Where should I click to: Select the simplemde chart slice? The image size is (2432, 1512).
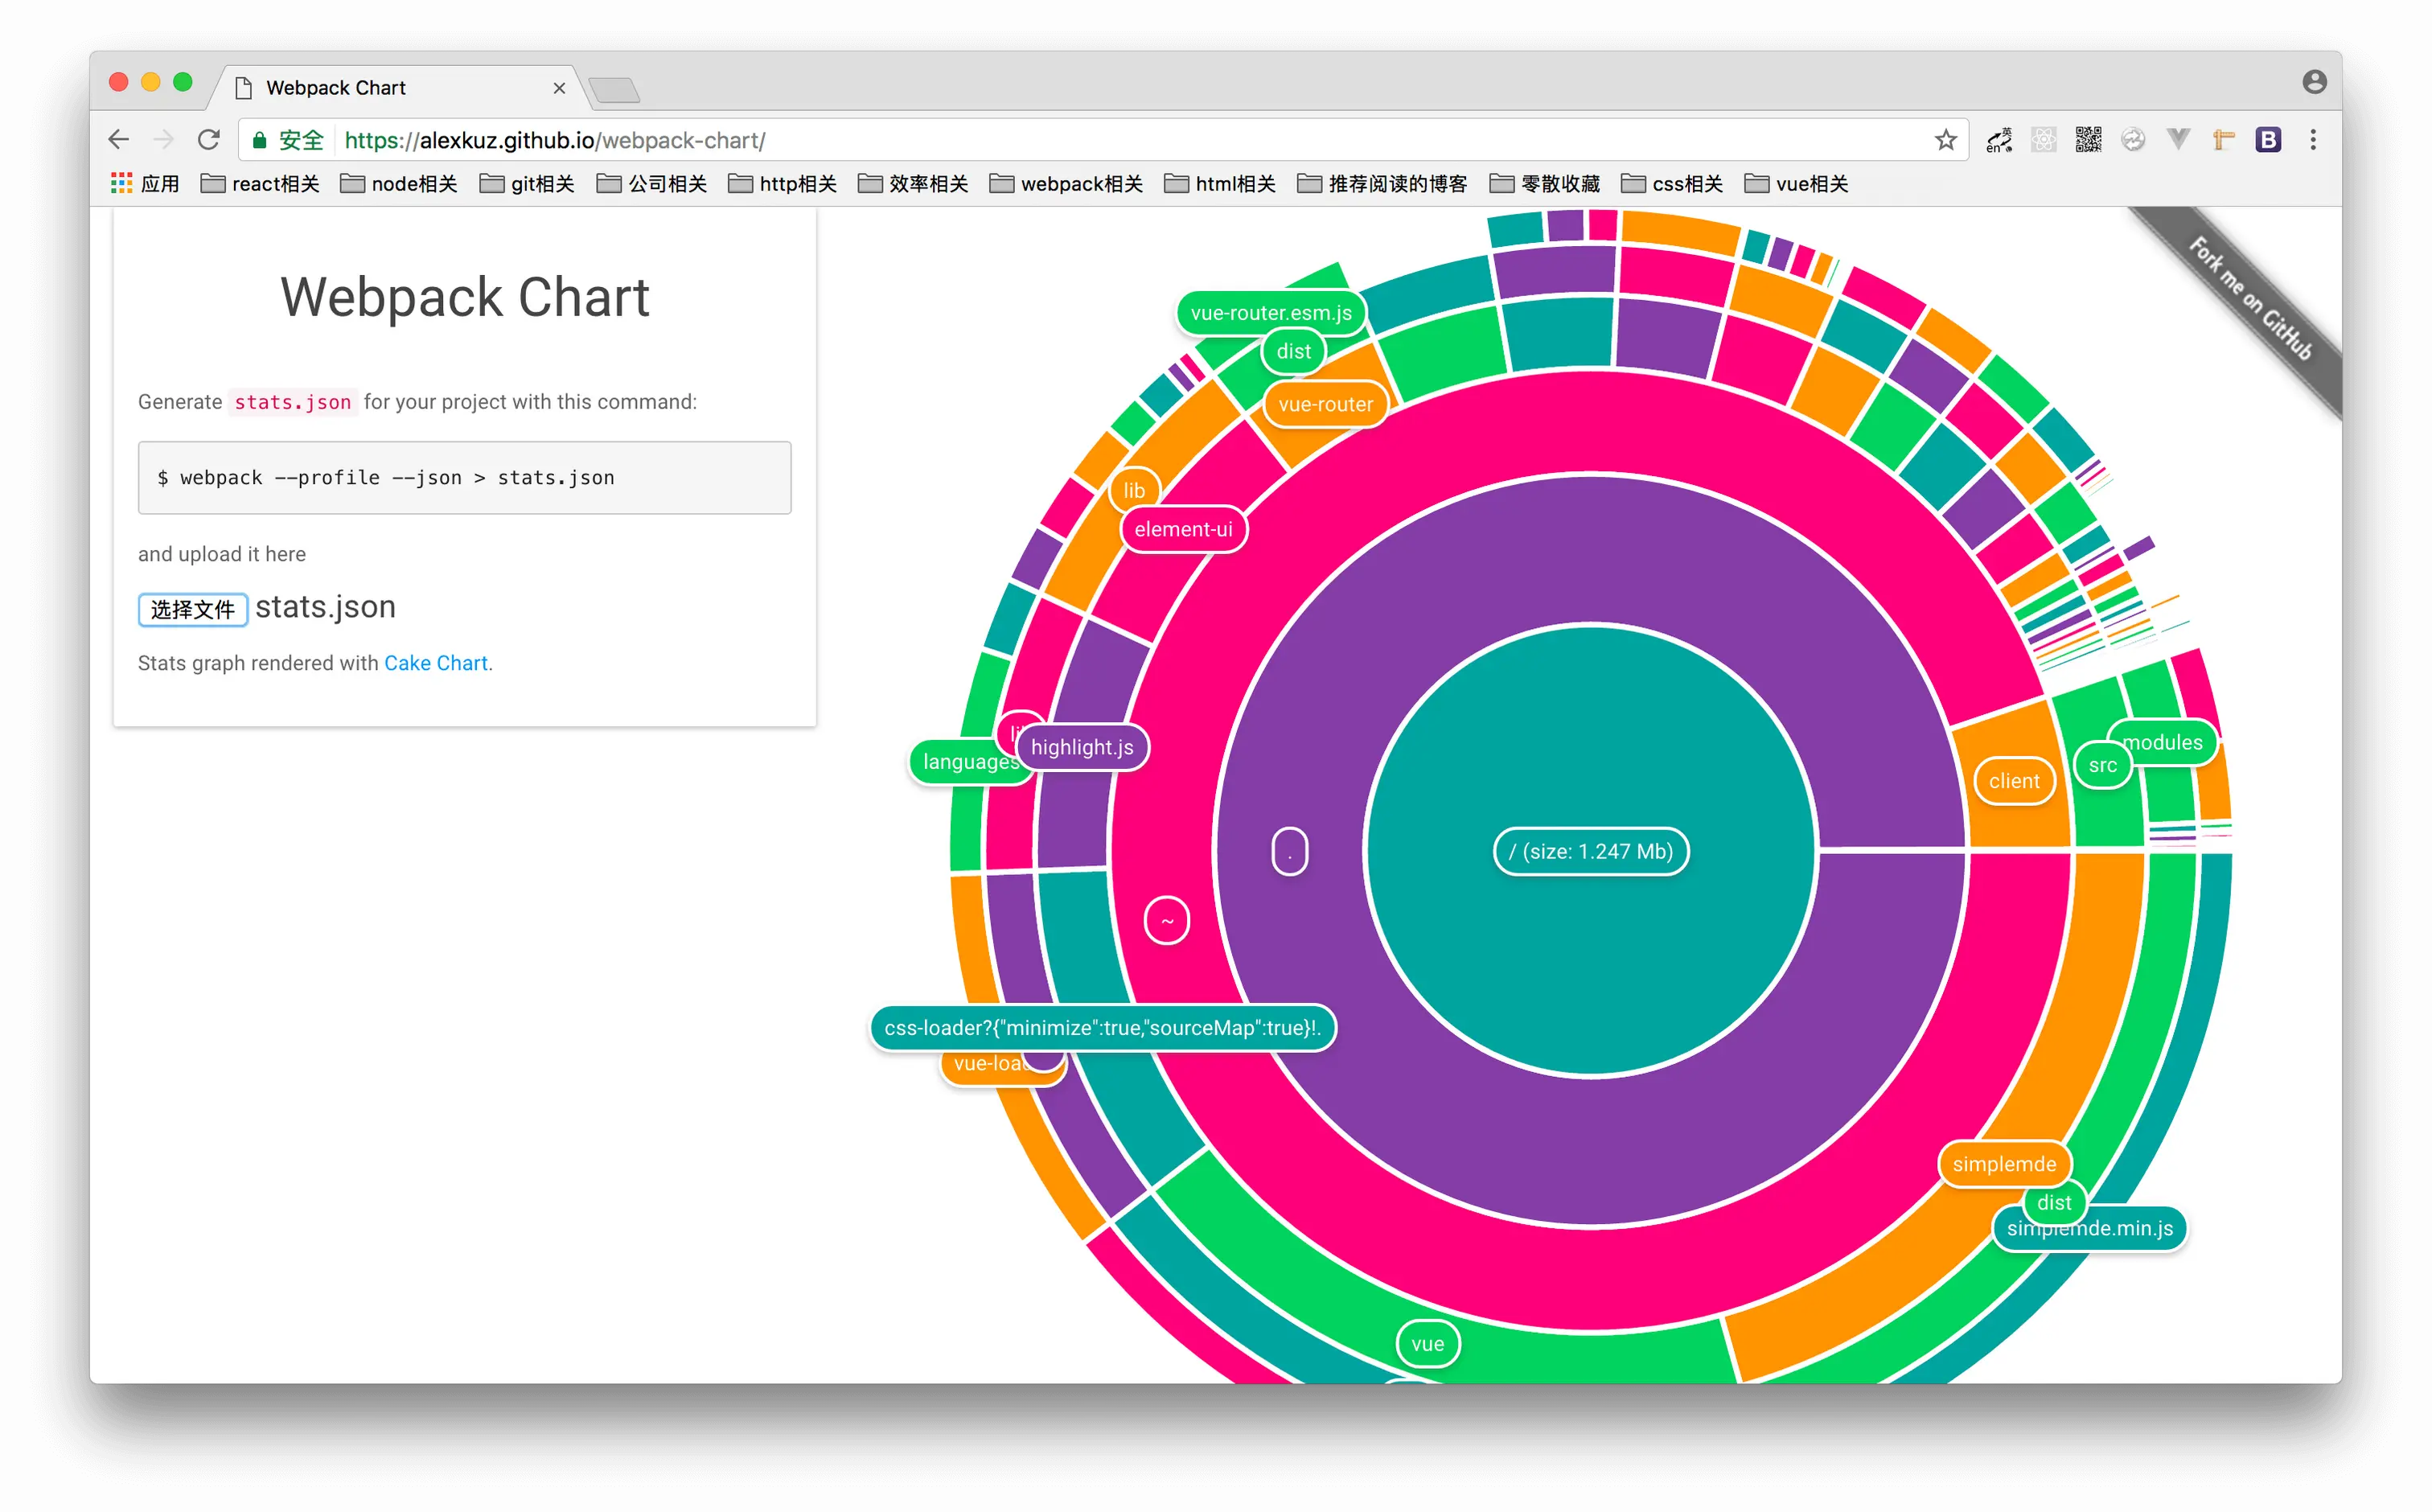pos(2004,1164)
